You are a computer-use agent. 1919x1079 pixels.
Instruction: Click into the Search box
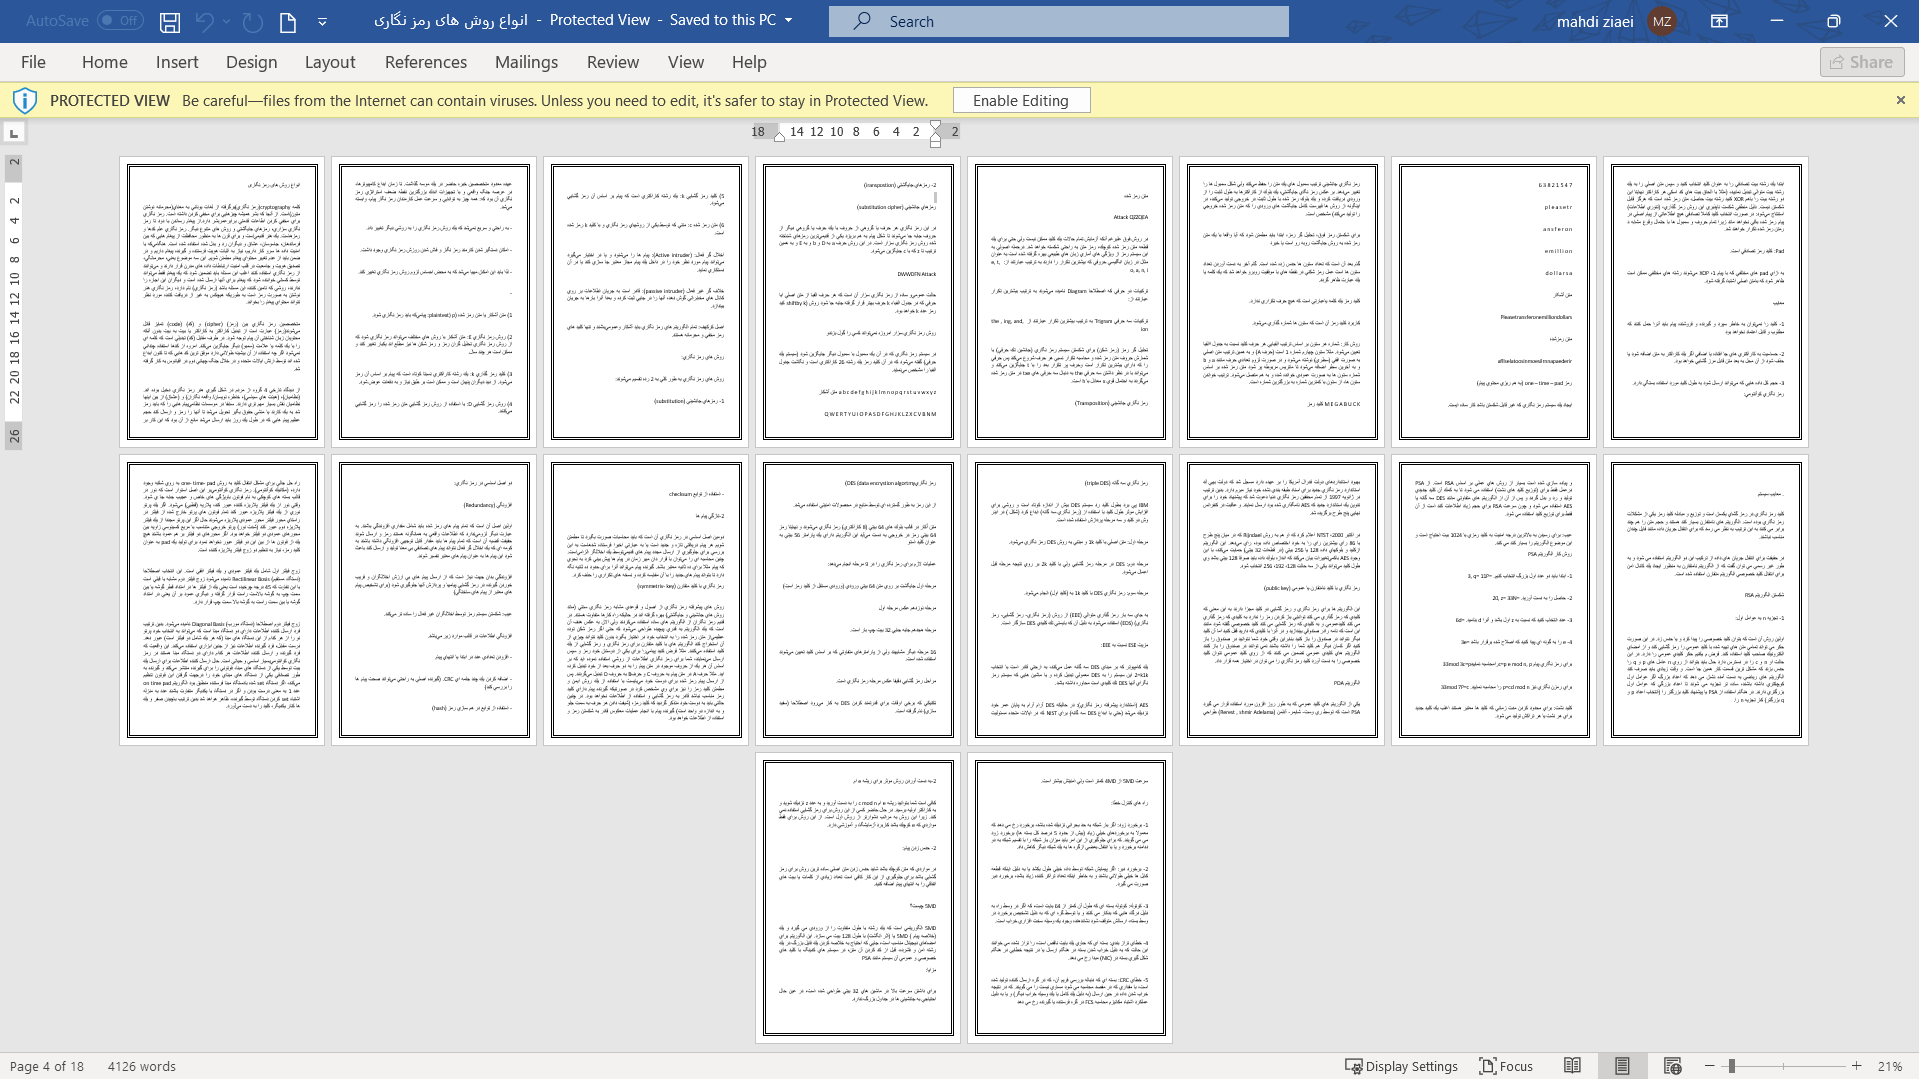[x=1058, y=21]
